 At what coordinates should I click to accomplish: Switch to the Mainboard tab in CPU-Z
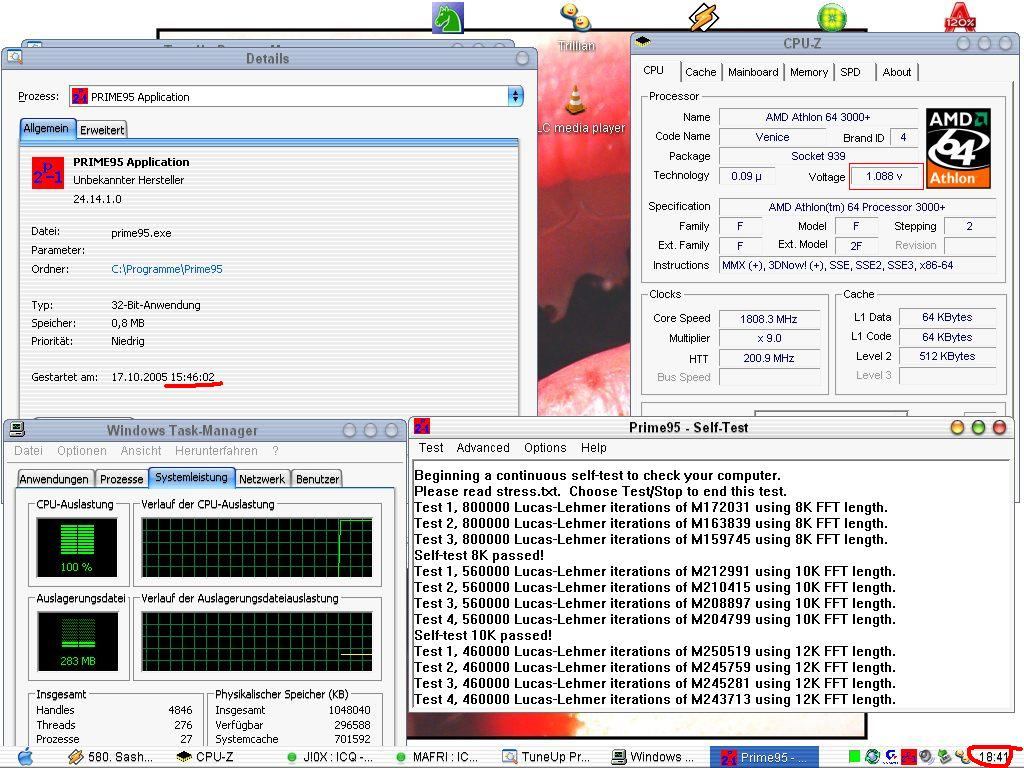753,72
